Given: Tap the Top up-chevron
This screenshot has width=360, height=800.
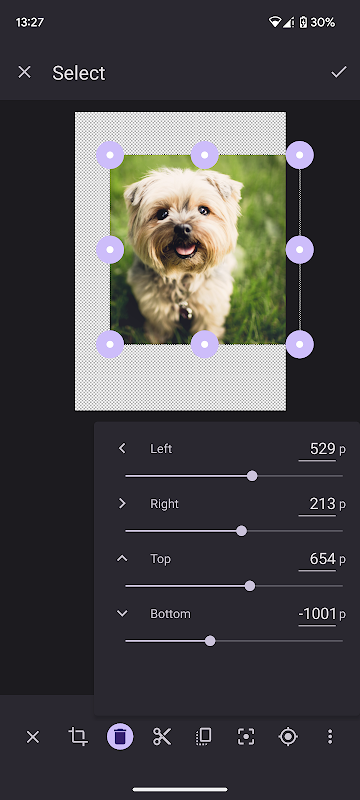Looking at the screenshot, I should [x=122, y=558].
